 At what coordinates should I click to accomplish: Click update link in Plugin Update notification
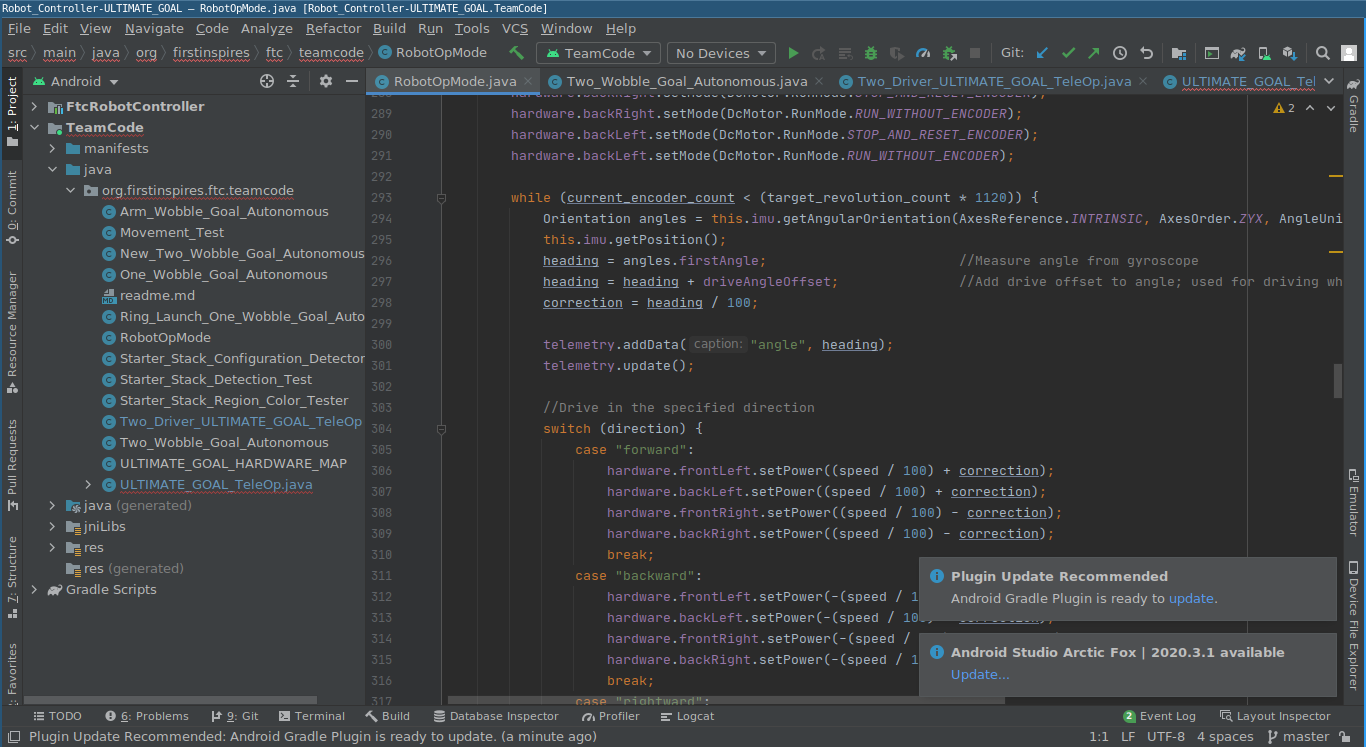(x=1191, y=598)
